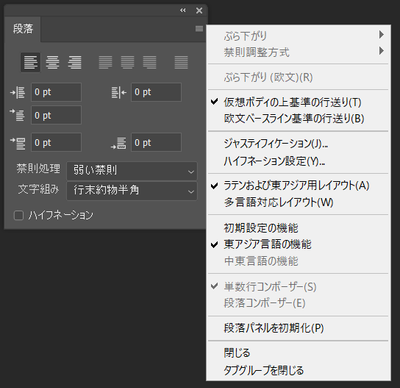Viewport: 400px width, 388px height.
Task: Click the right indent icon
Action: point(118,92)
